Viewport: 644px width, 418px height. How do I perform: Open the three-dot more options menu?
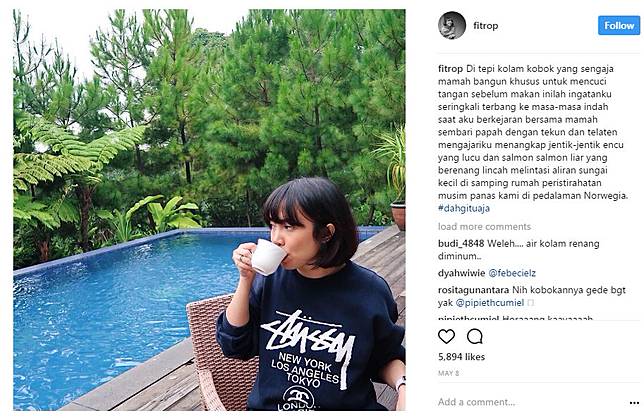click(x=634, y=403)
